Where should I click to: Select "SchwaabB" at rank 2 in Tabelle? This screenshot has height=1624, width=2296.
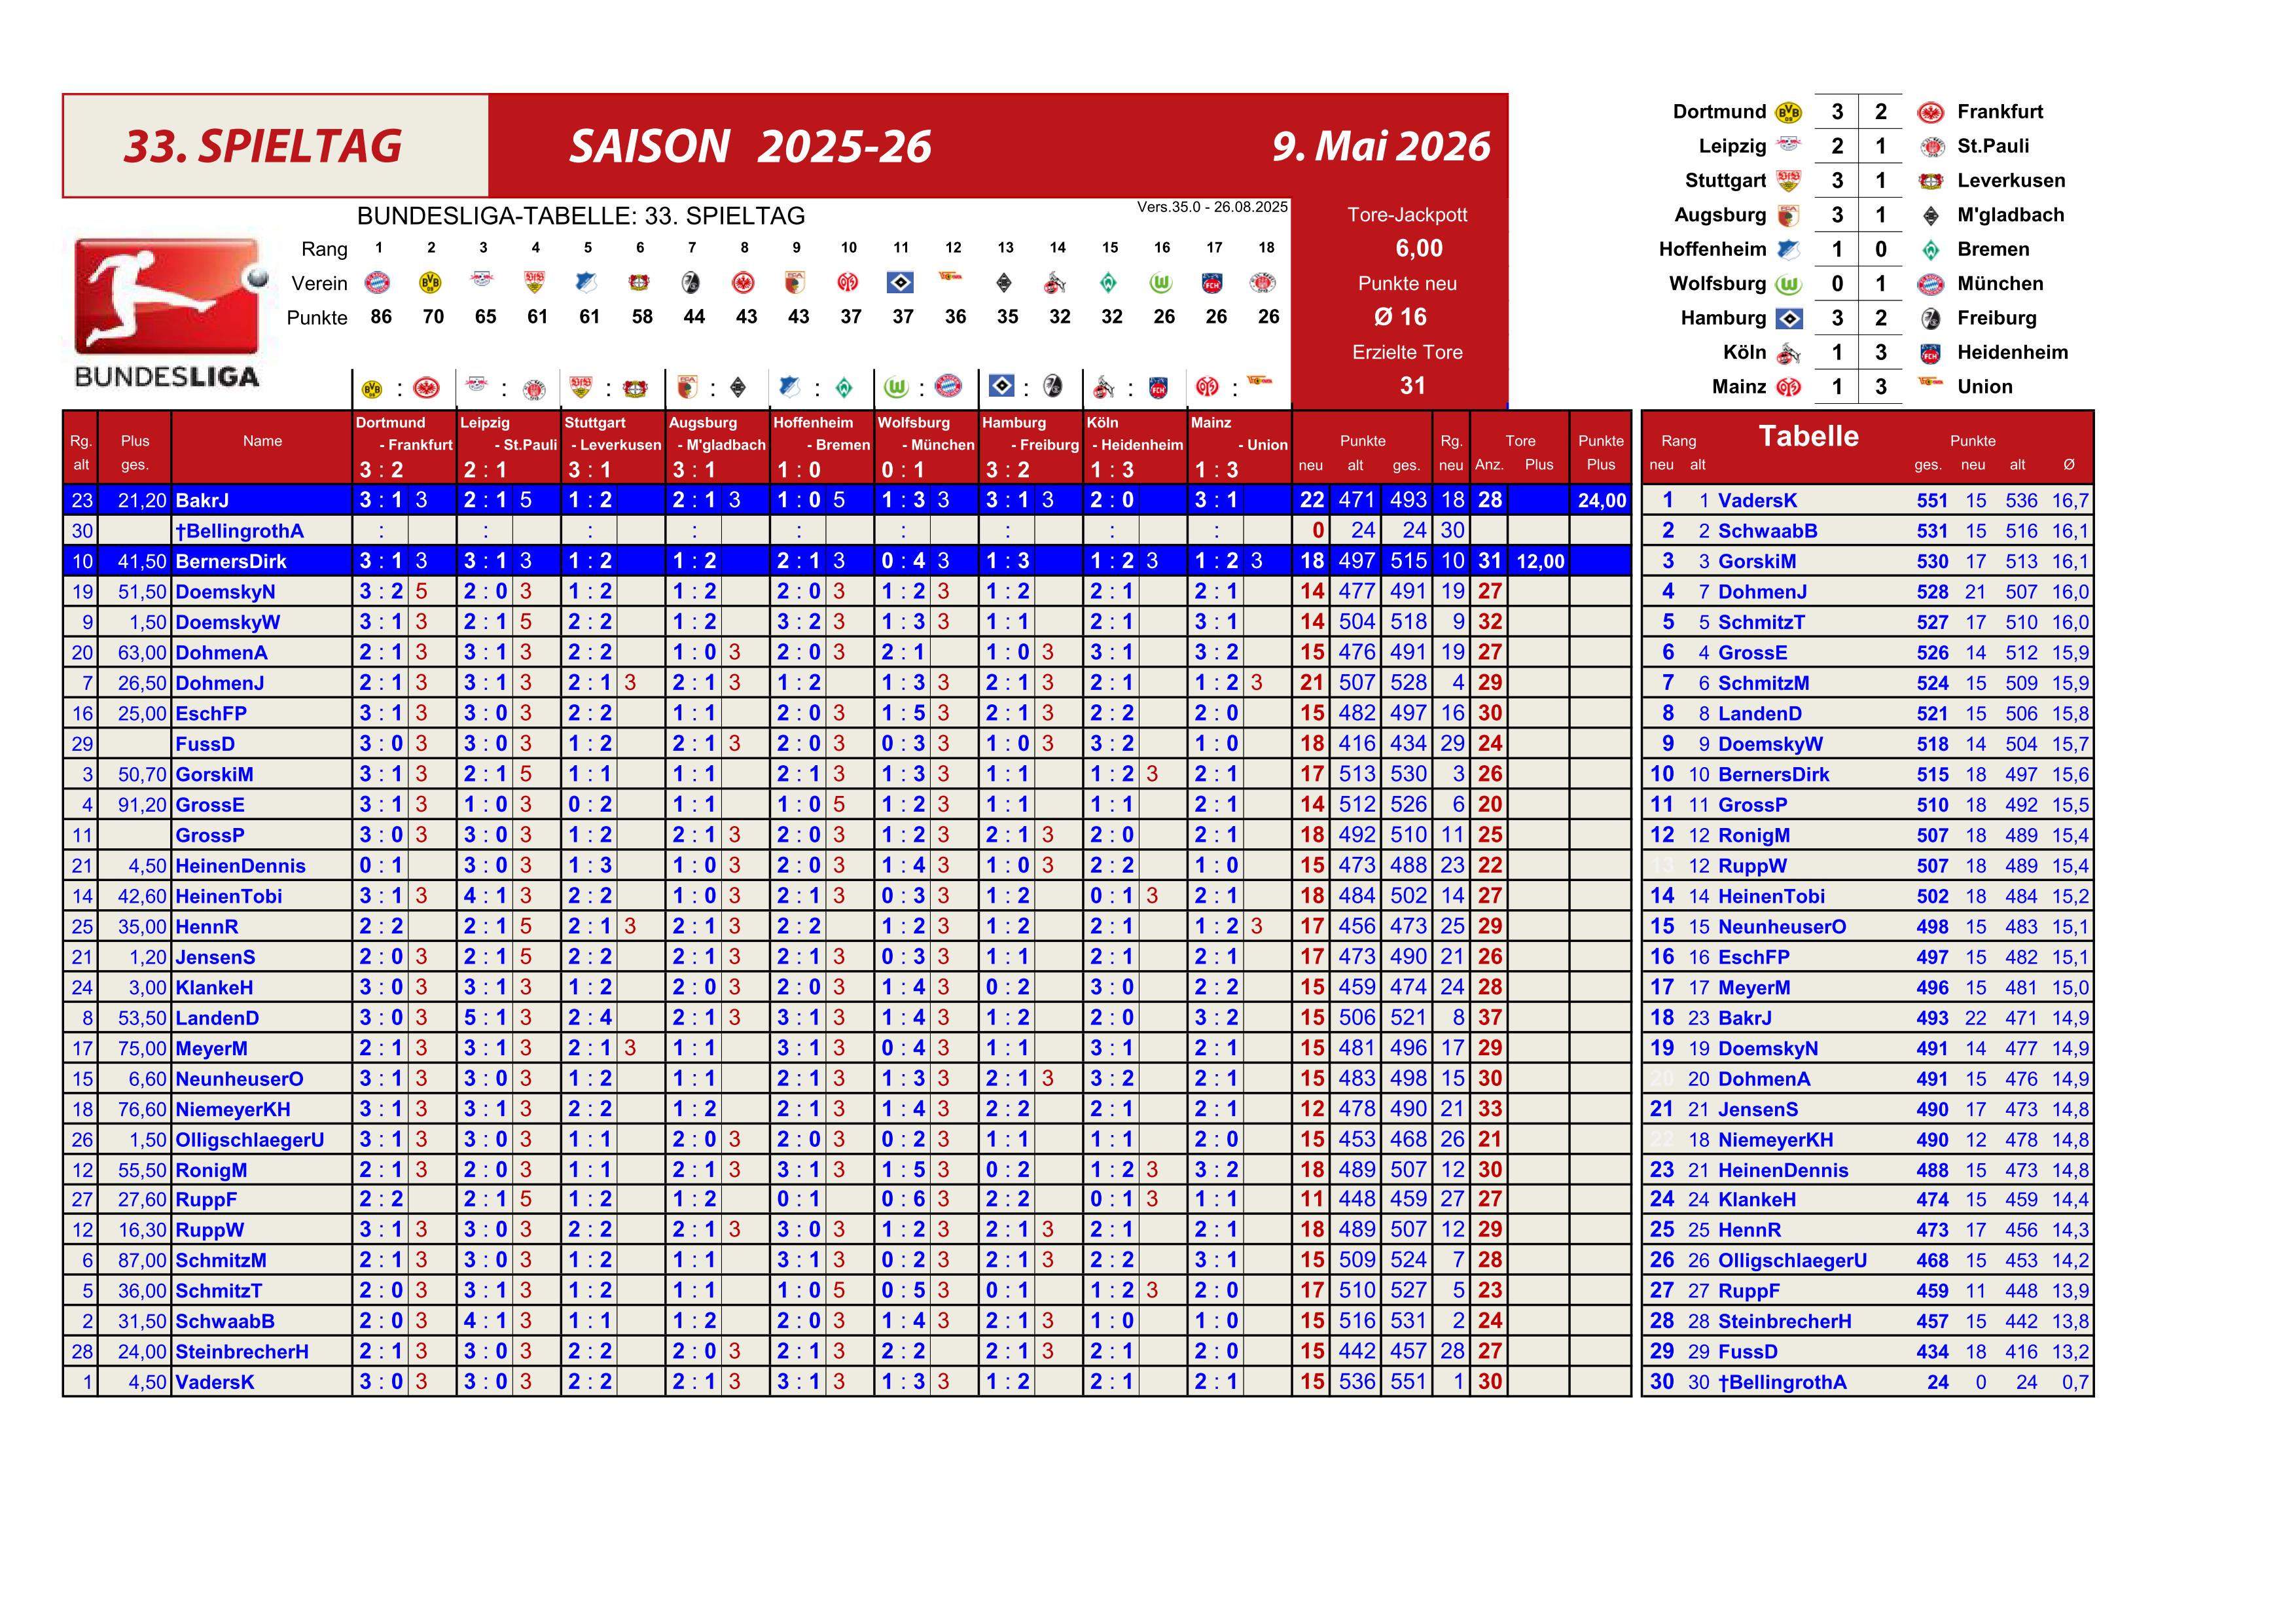tap(1768, 531)
